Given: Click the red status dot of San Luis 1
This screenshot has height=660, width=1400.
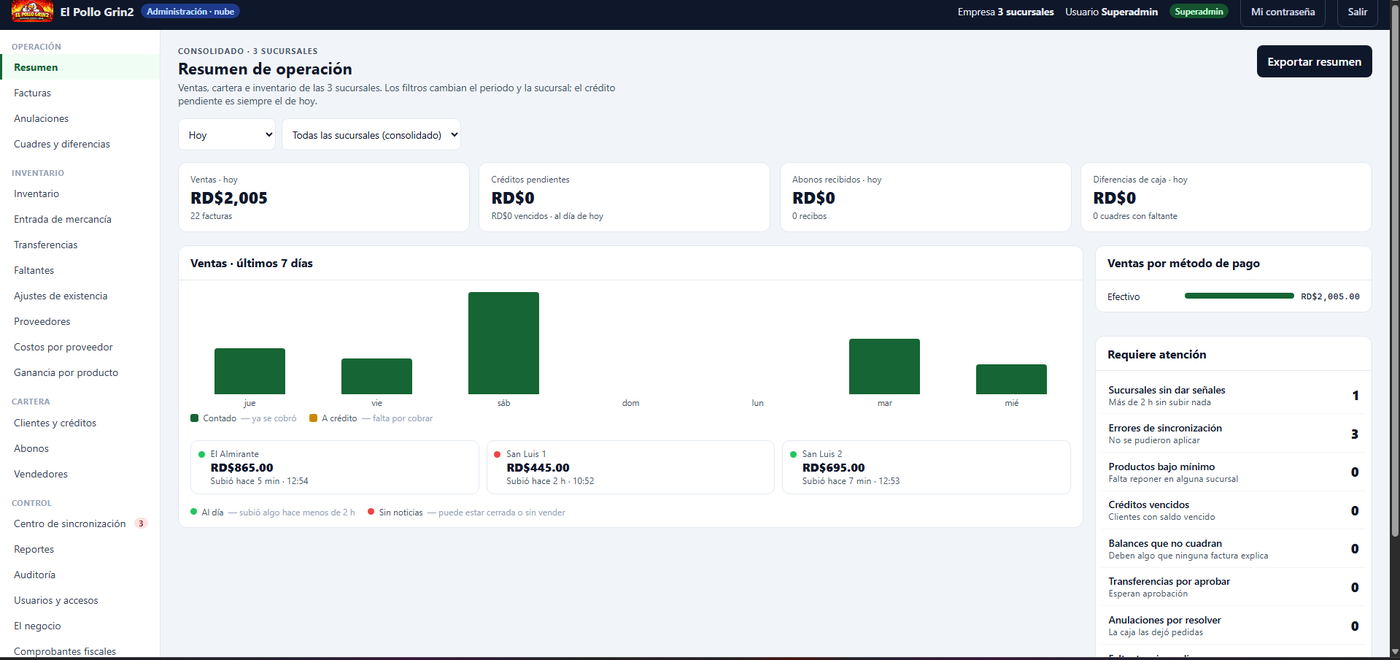Looking at the screenshot, I should coord(497,454).
